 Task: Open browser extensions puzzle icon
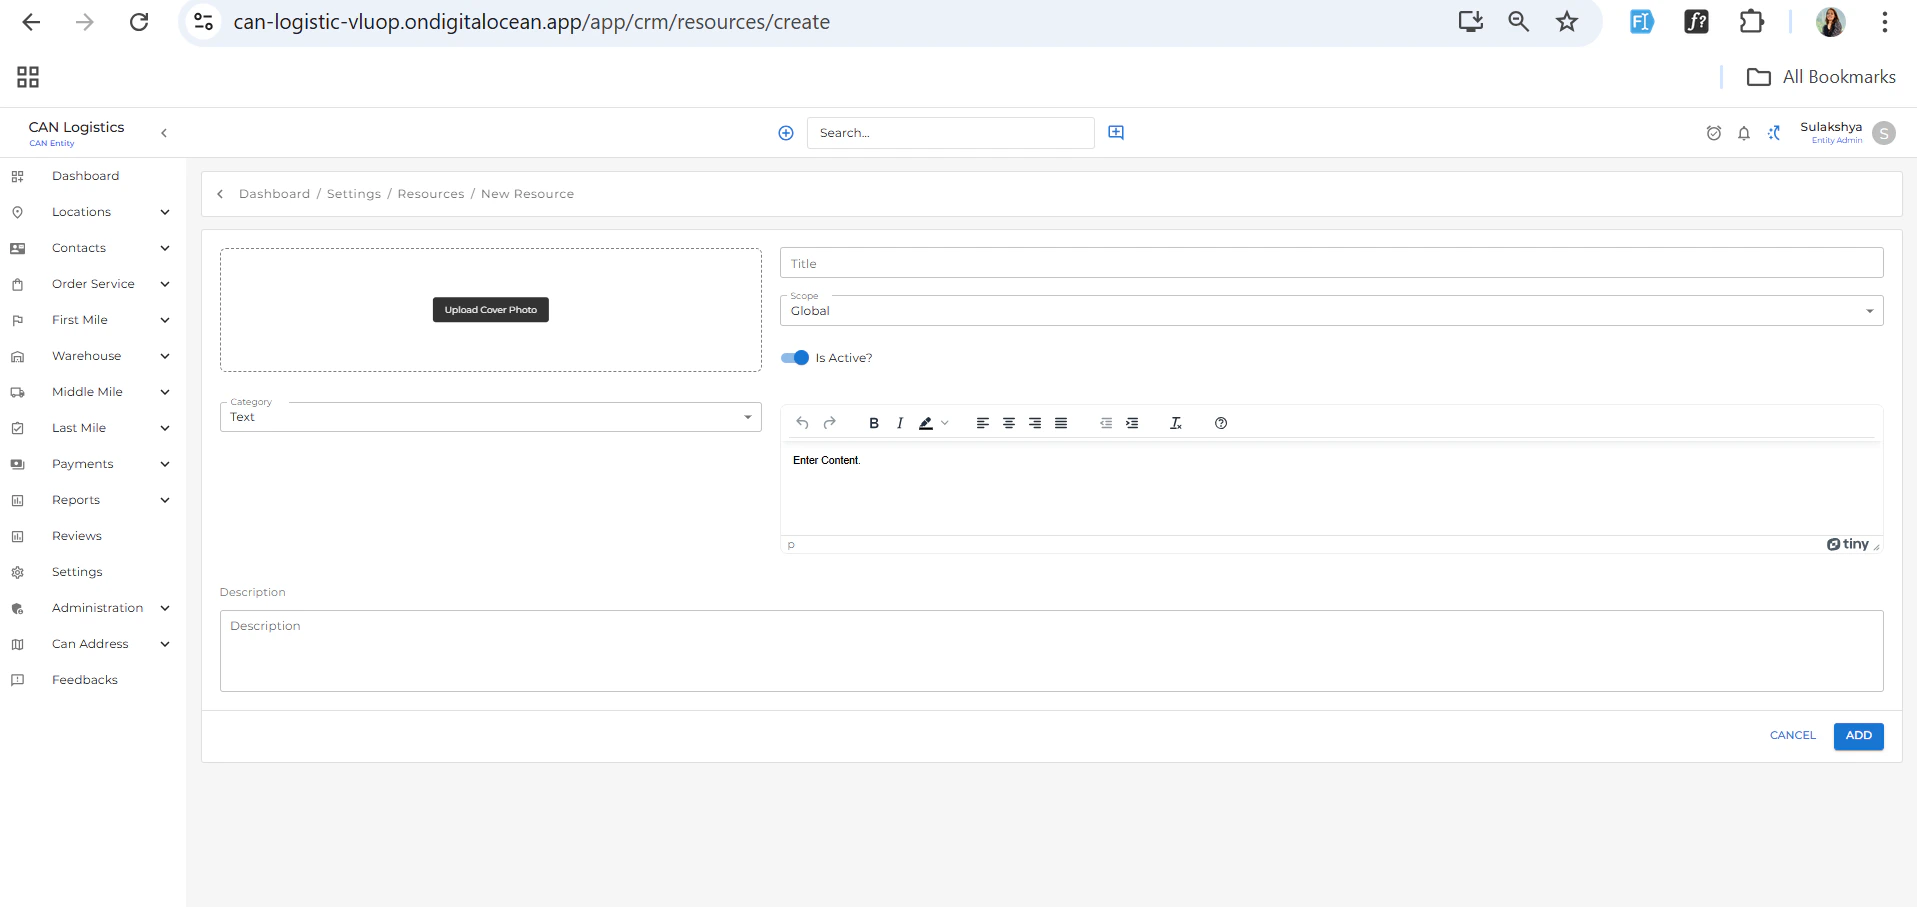point(1752,22)
